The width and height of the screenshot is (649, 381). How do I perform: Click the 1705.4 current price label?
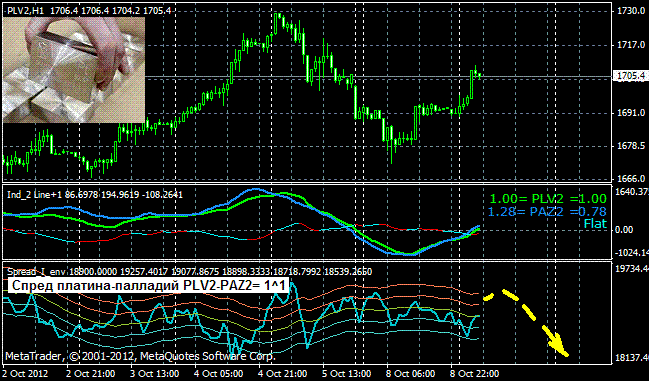pos(630,76)
